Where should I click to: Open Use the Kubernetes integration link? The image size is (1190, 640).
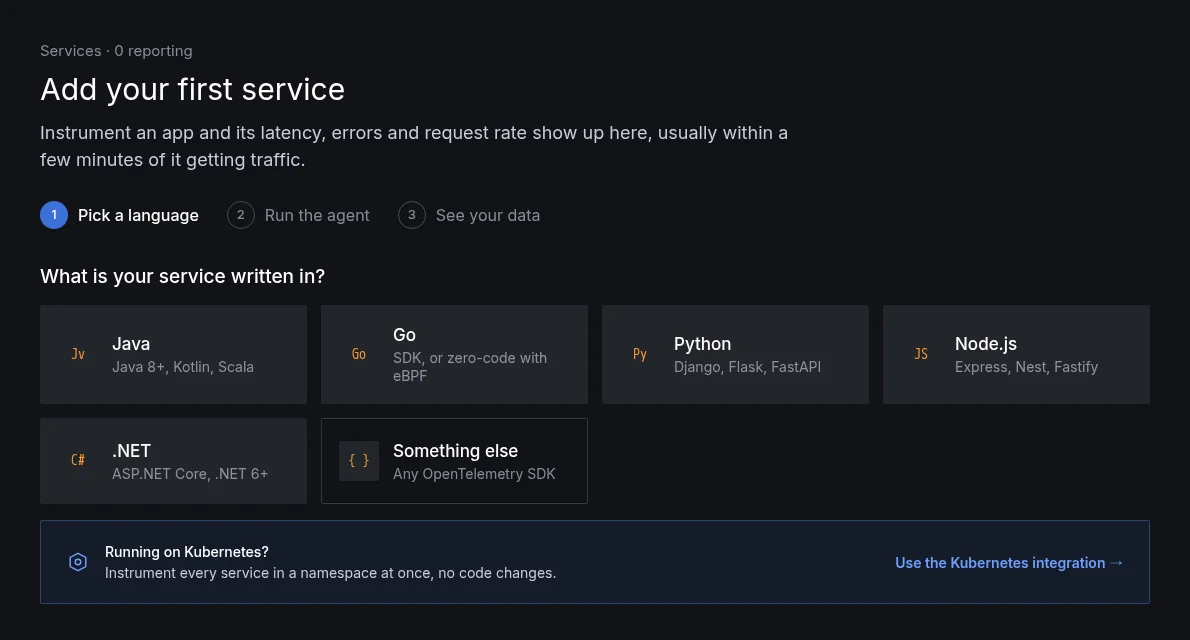[1009, 563]
